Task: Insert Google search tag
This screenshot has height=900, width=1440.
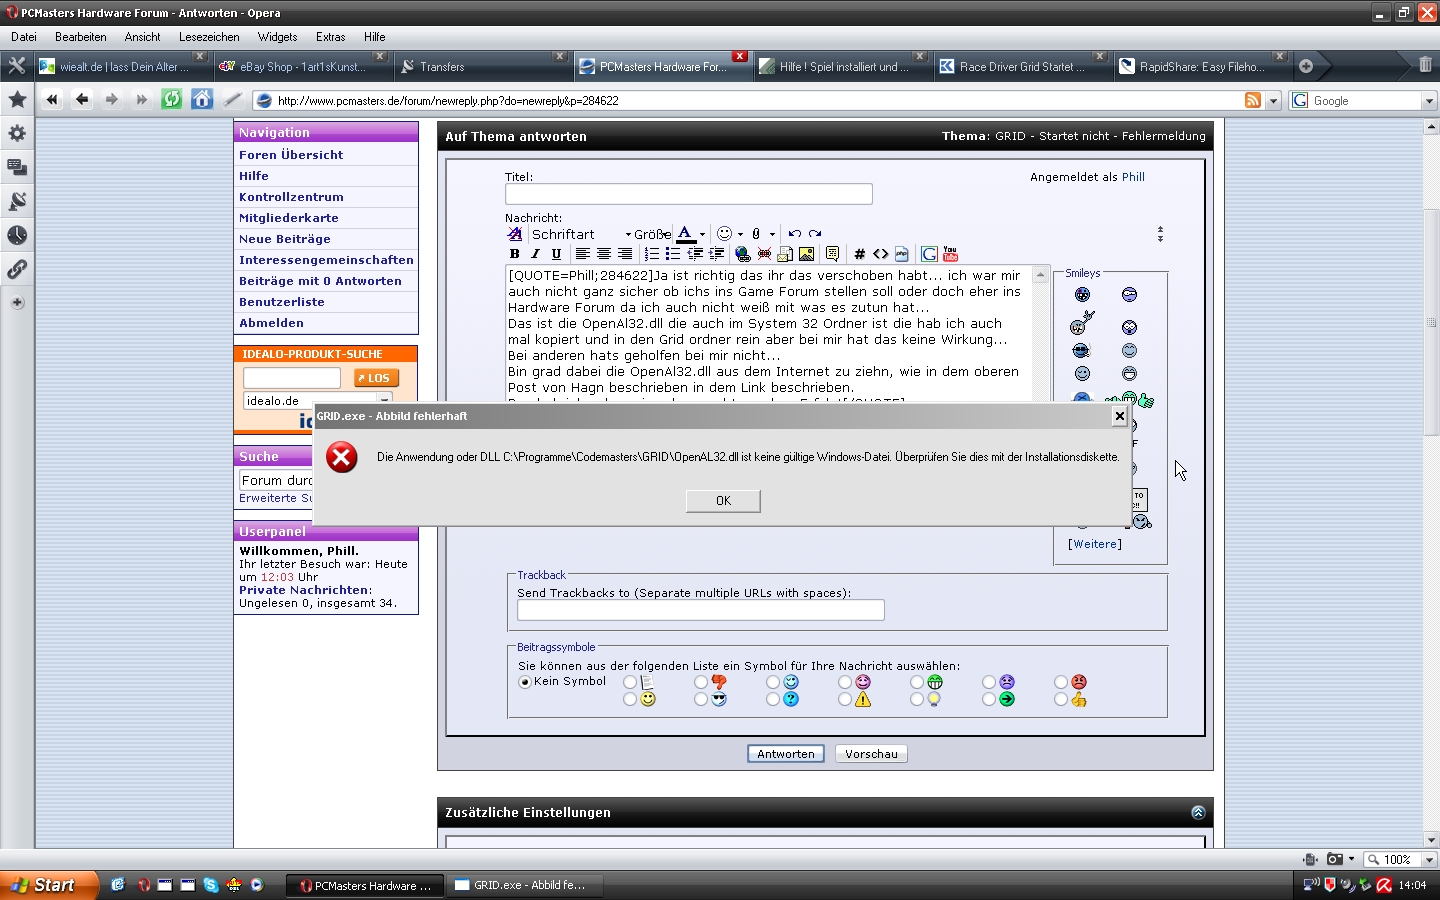Action: [x=929, y=254]
